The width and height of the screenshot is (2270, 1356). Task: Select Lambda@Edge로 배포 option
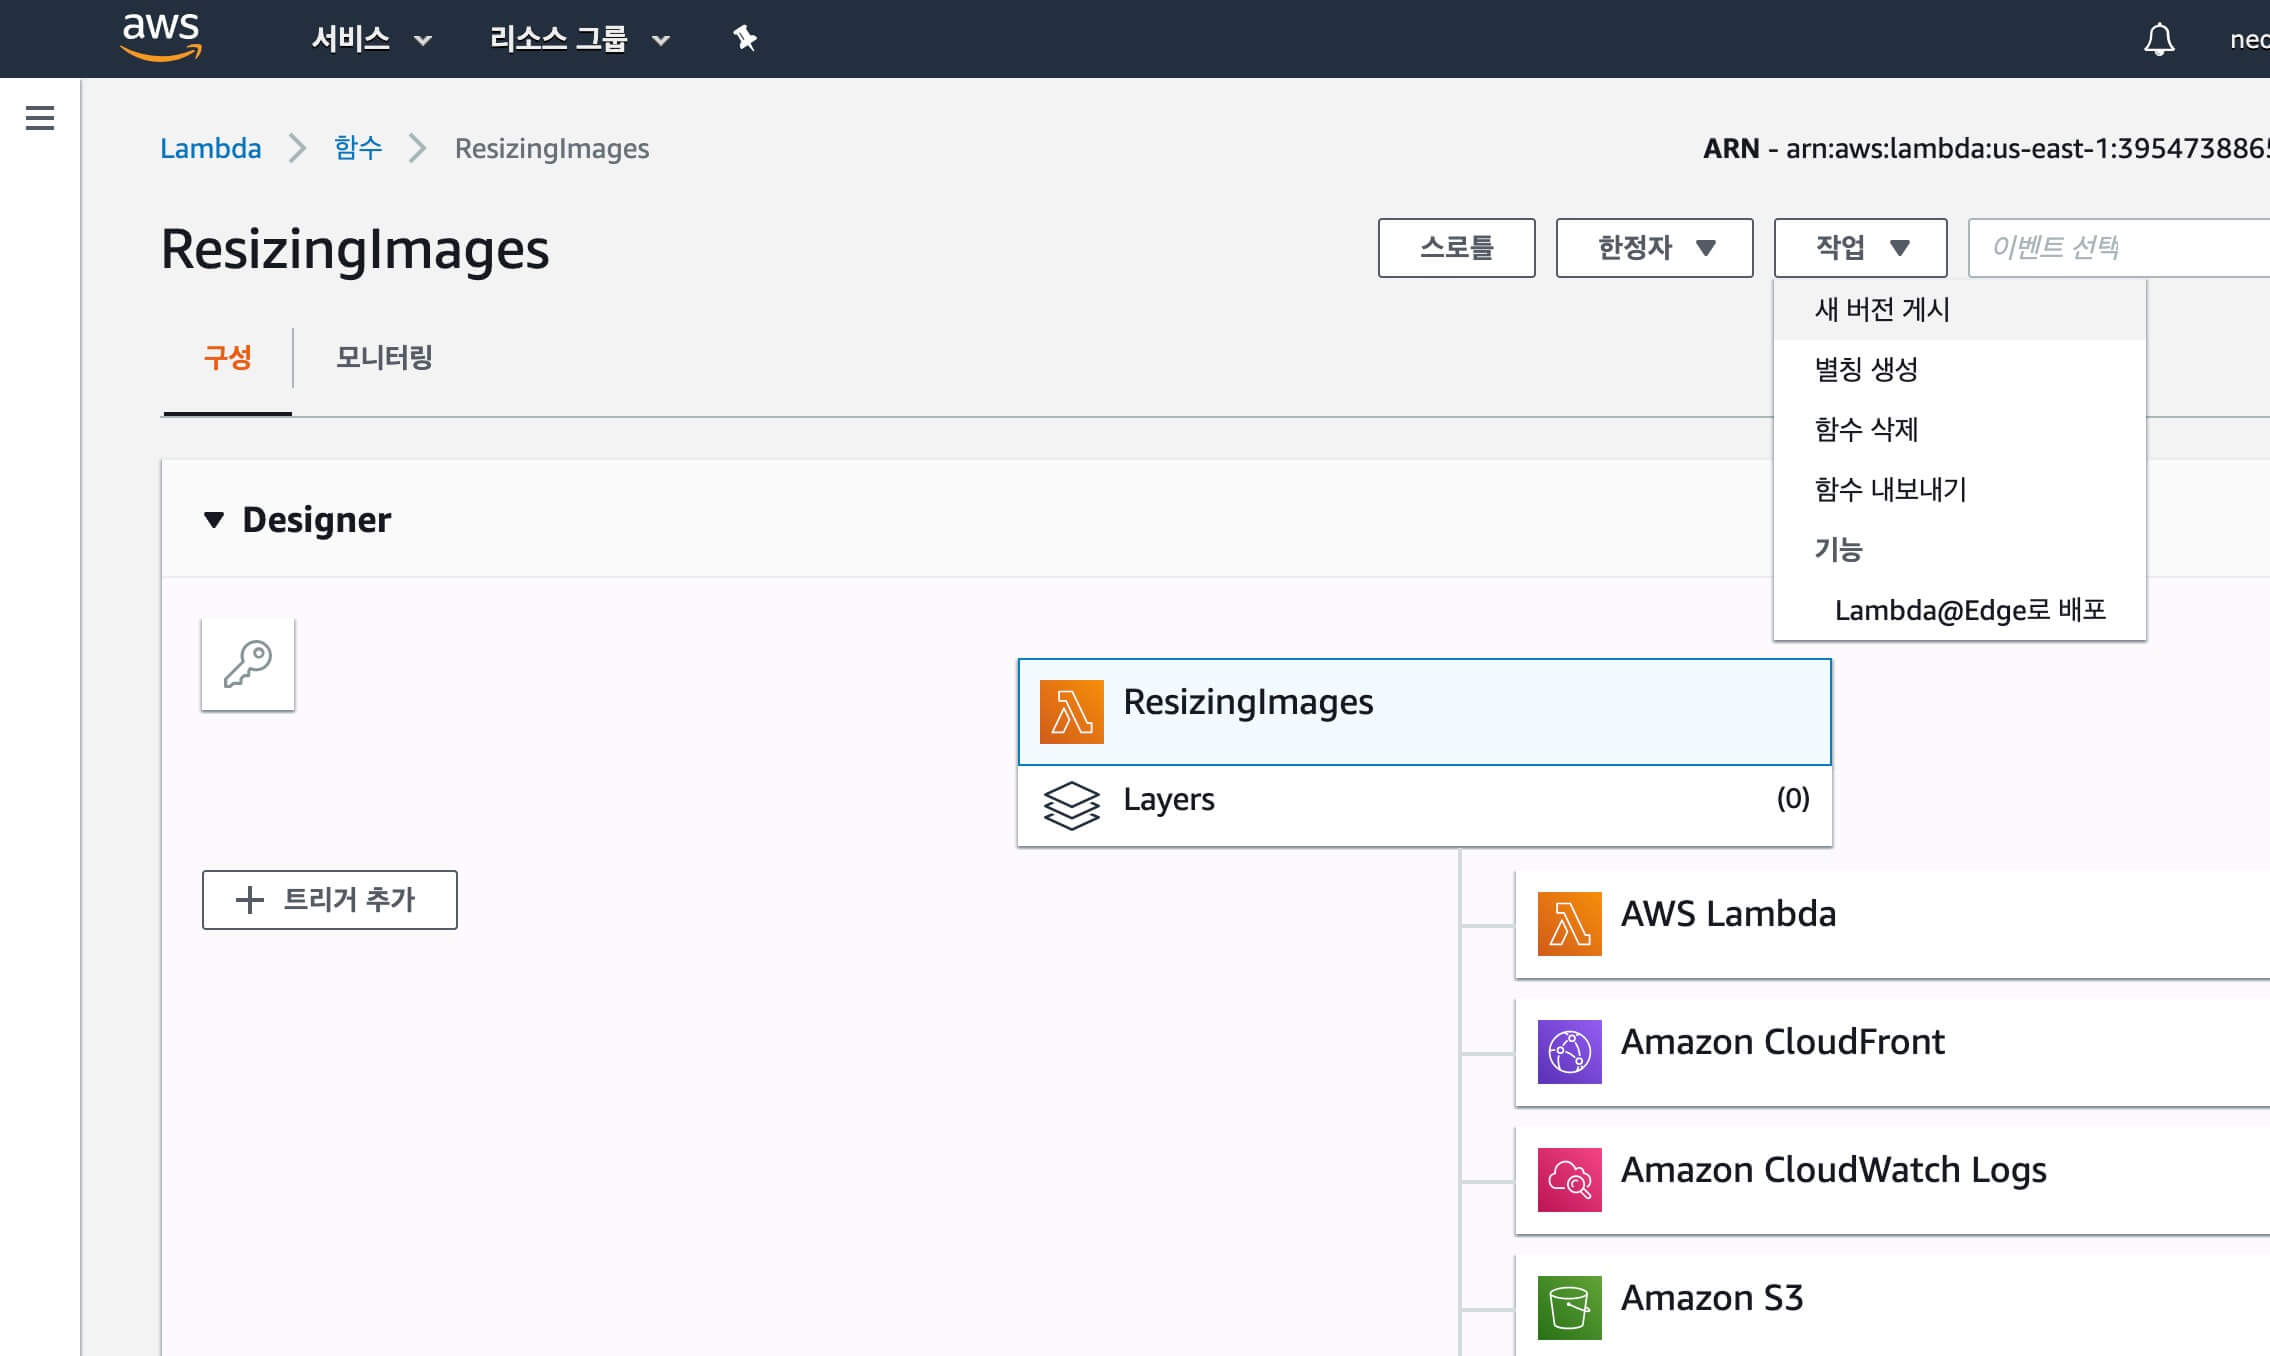tap(1959, 610)
